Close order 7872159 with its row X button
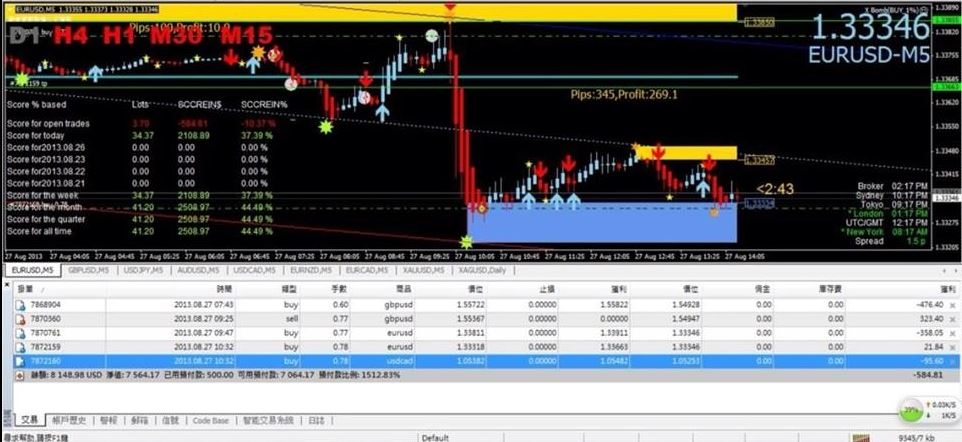 pos(954,346)
